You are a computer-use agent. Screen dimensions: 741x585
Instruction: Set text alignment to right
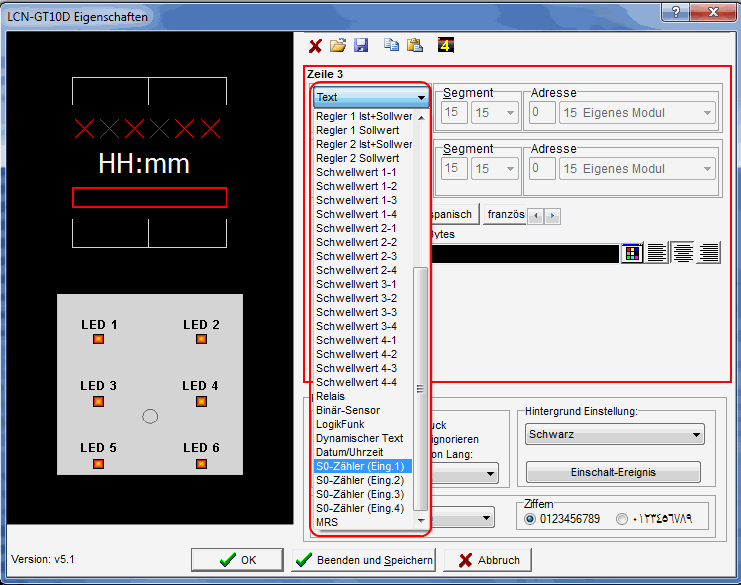709,254
